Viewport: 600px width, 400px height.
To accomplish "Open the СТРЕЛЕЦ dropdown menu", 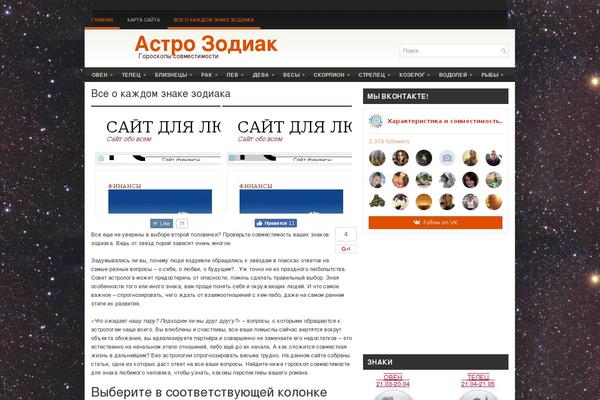I will pyautogui.click(x=374, y=75).
